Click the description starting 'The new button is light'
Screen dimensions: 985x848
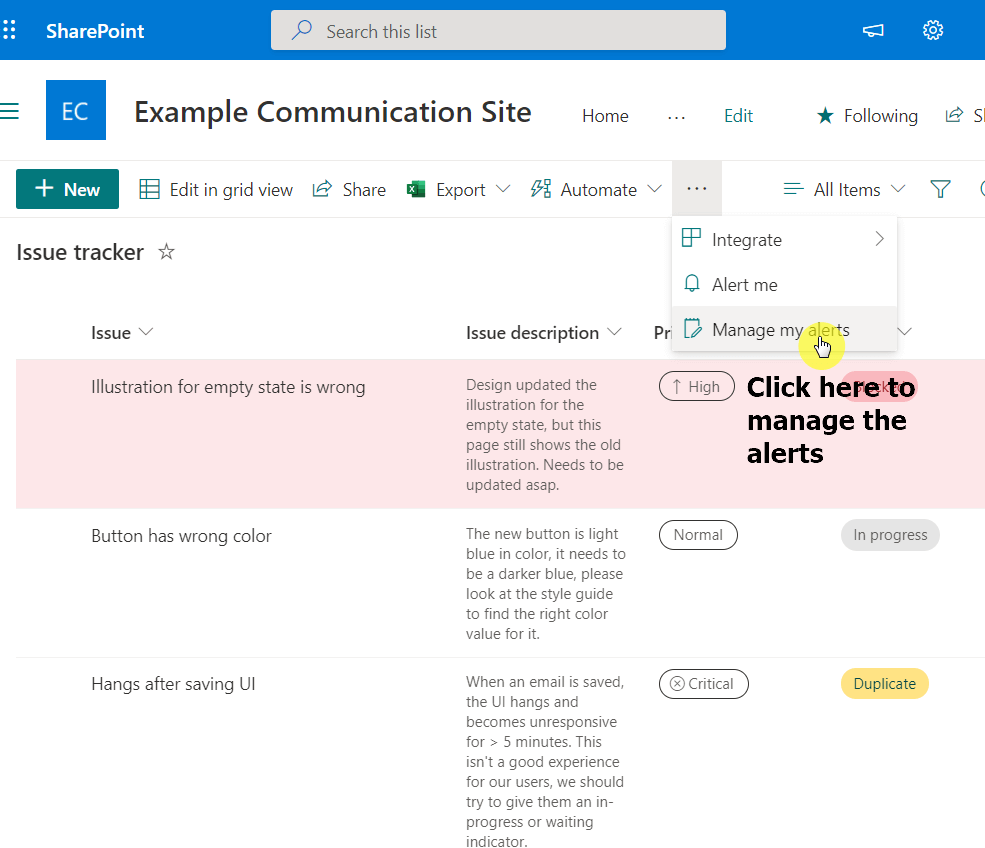click(546, 584)
